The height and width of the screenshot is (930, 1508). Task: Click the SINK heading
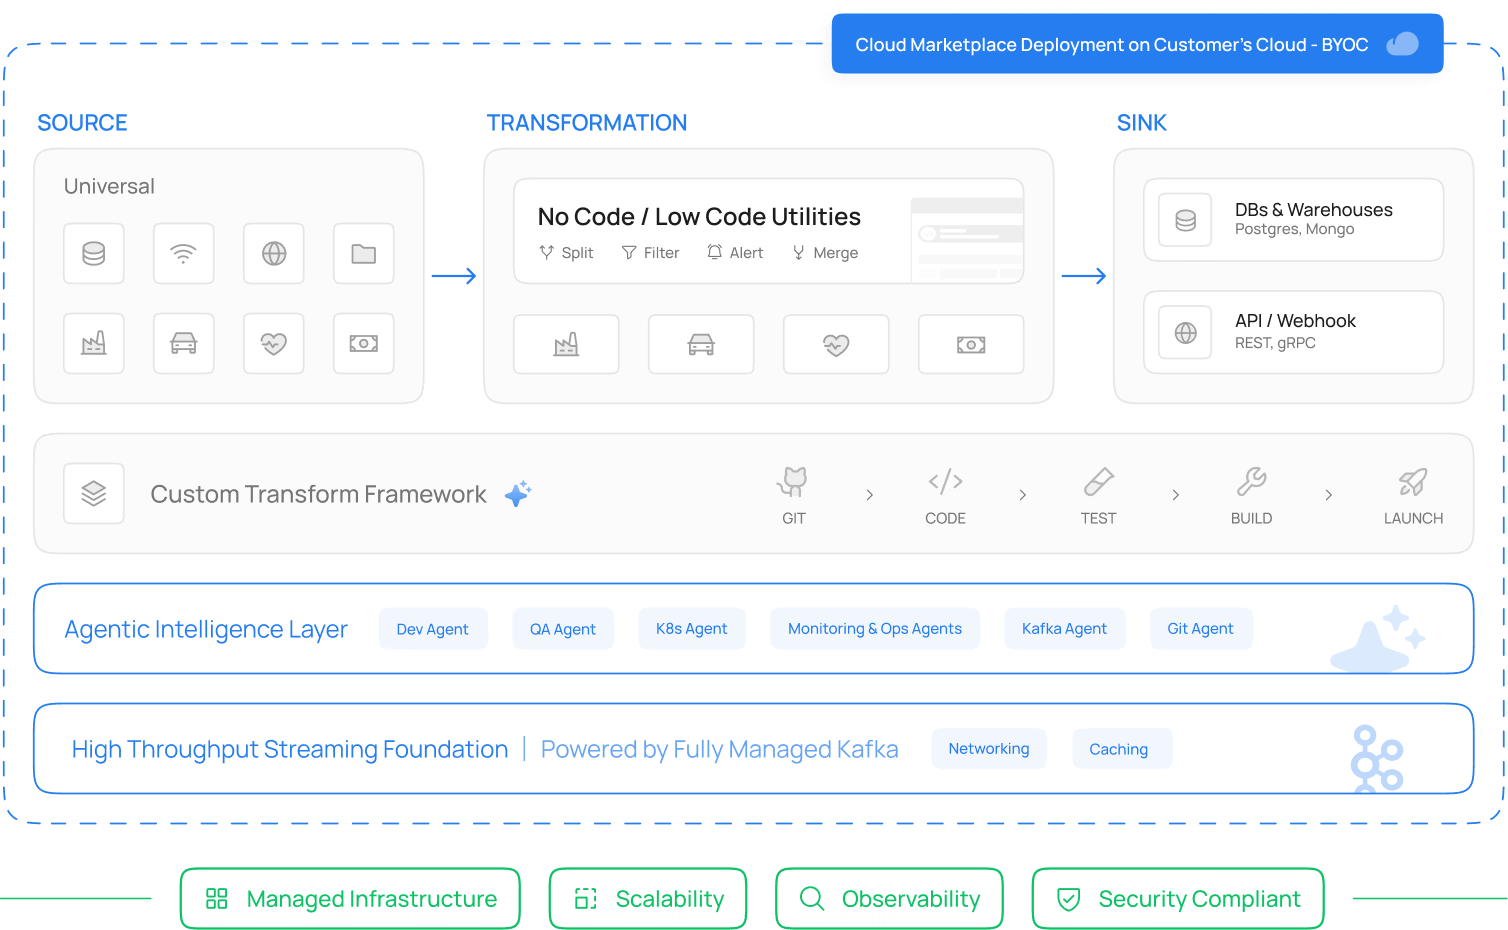point(1142,123)
